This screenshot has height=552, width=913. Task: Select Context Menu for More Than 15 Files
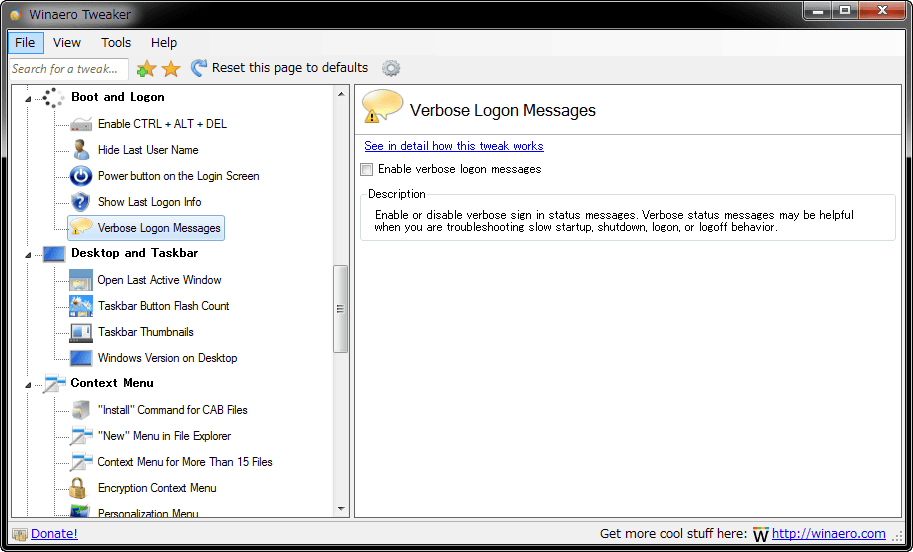(x=185, y=462)
